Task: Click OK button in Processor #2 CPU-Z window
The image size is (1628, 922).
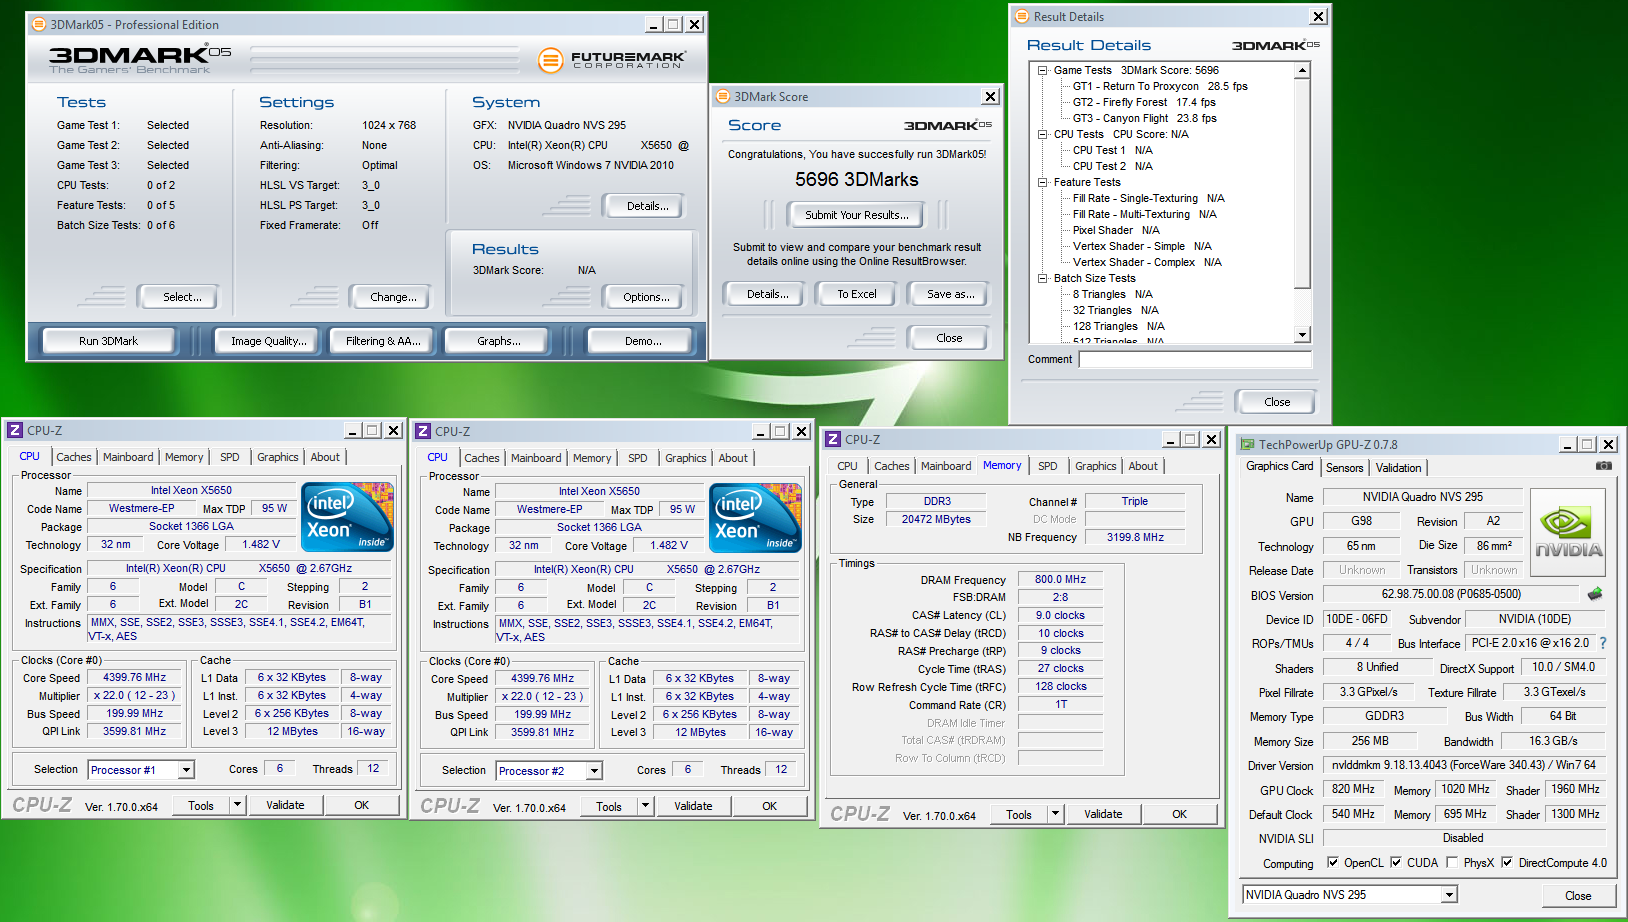Action: pyautogui.click(x=769, y=806)
